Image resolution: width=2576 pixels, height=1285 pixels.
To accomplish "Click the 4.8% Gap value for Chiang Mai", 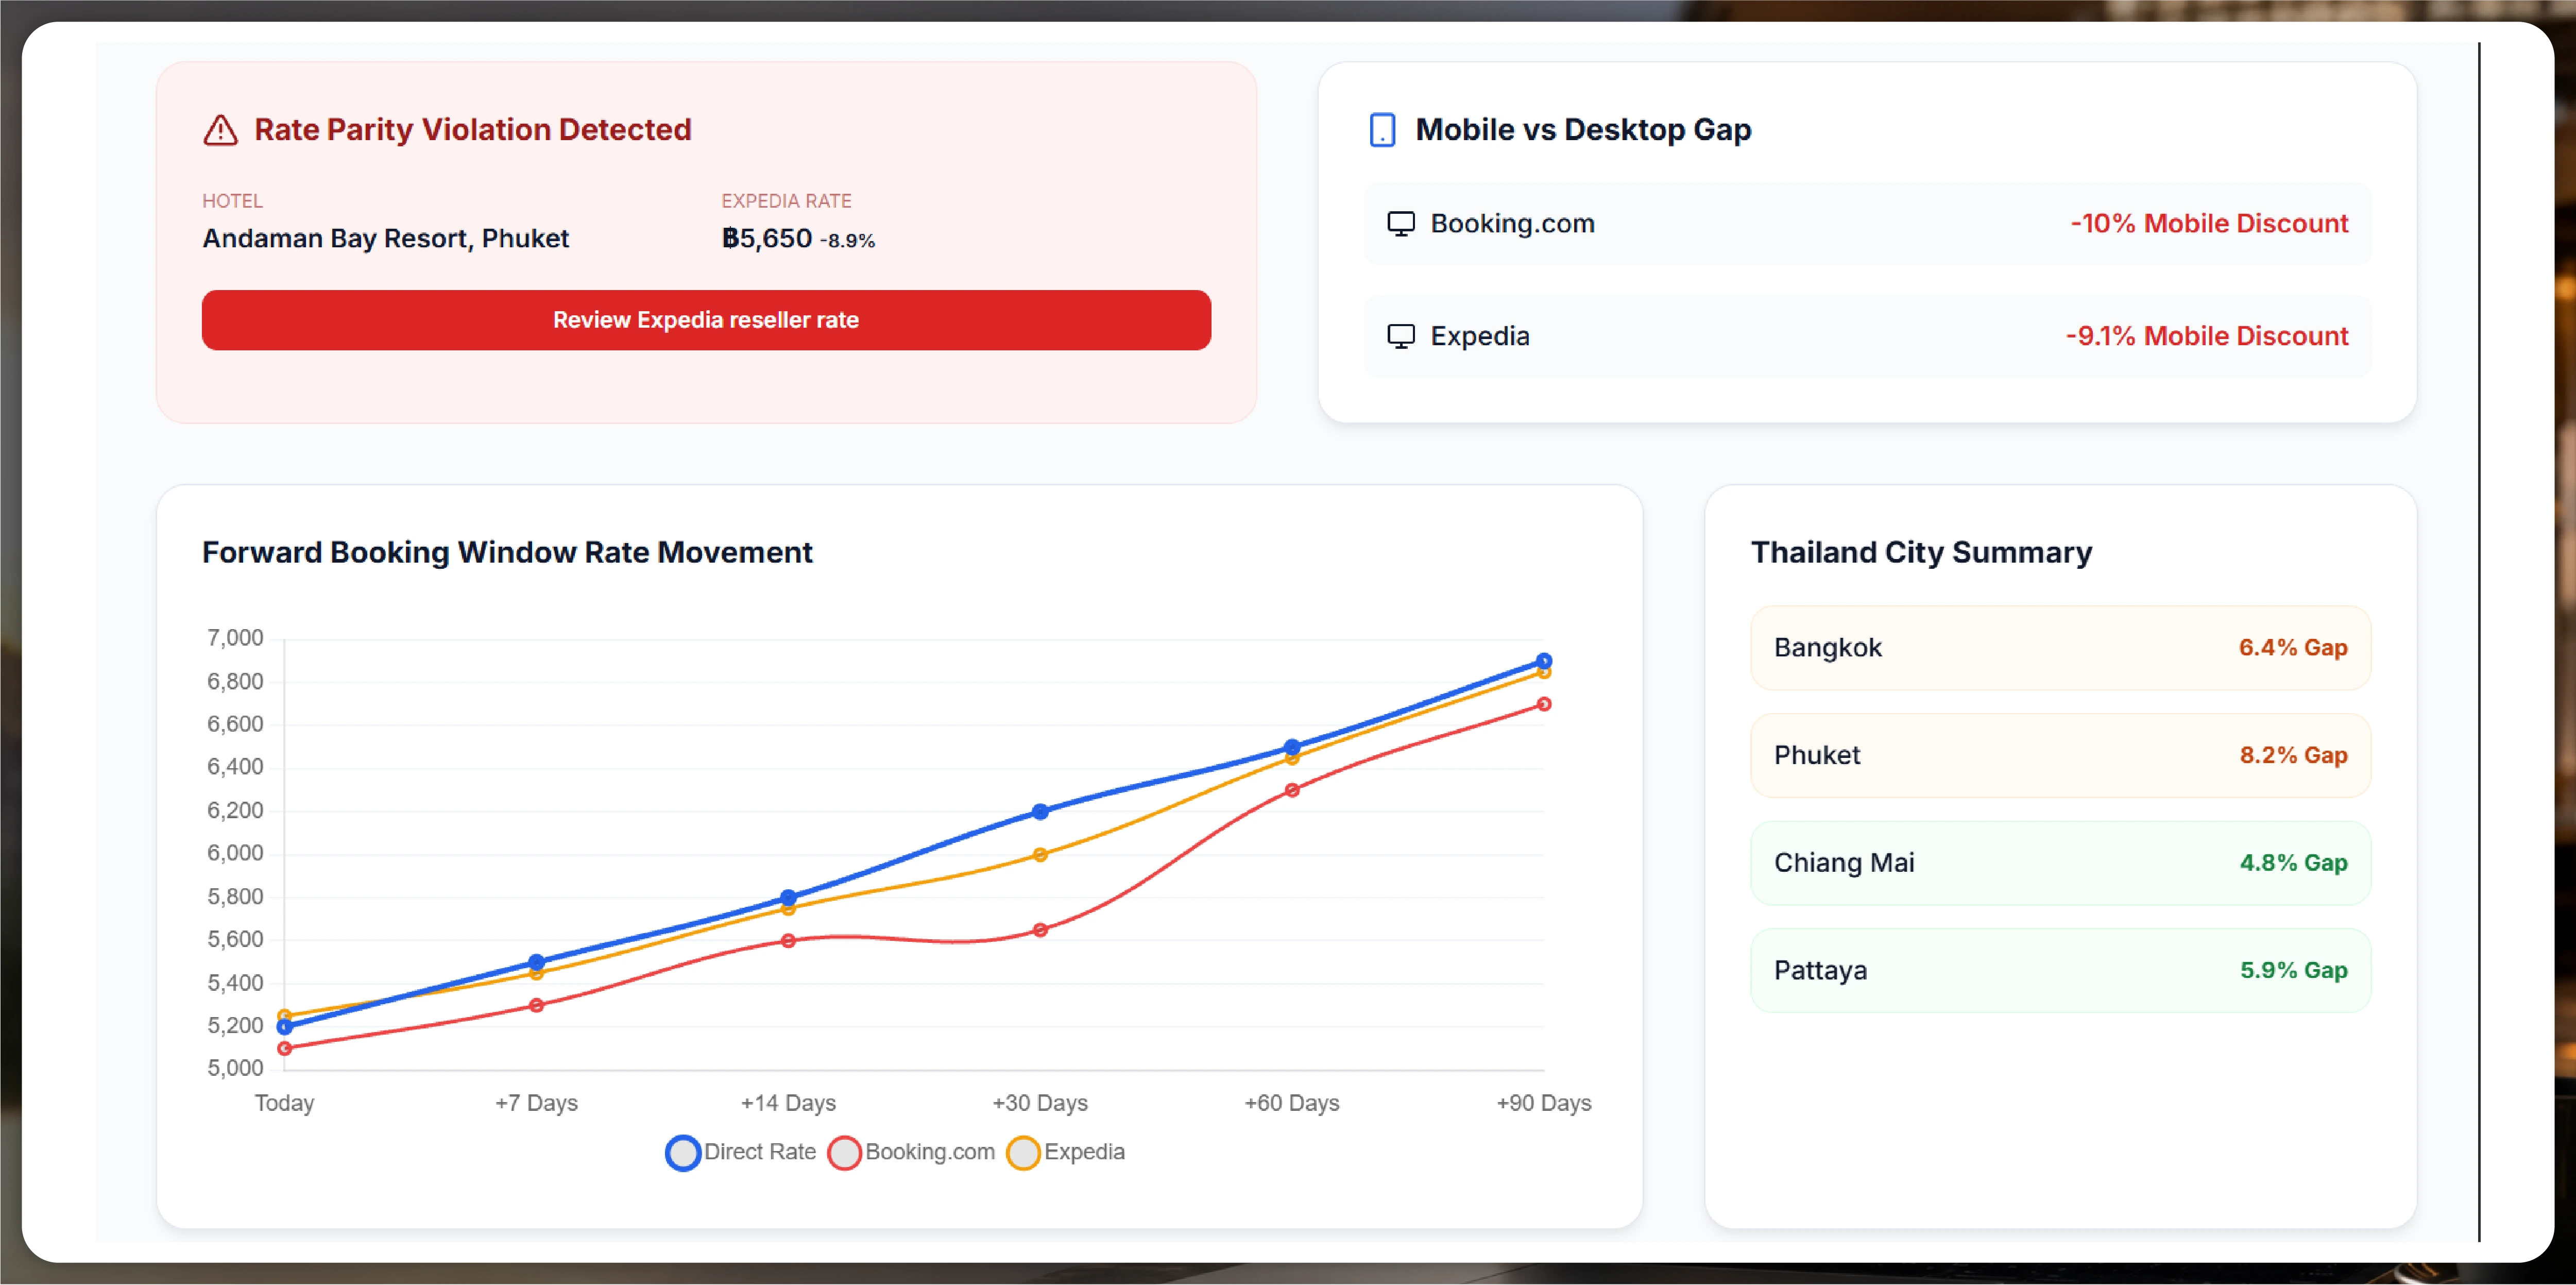I will (x=2293, y=863).
